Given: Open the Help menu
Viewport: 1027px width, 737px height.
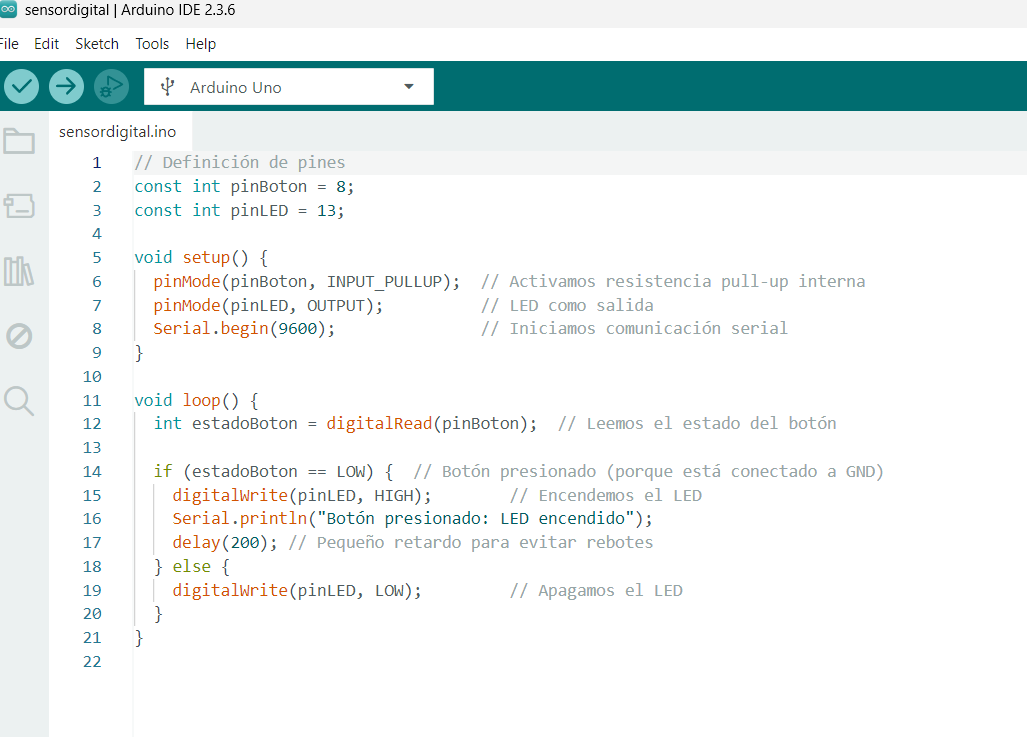Looking at the screenshot, I should point(201,44).
